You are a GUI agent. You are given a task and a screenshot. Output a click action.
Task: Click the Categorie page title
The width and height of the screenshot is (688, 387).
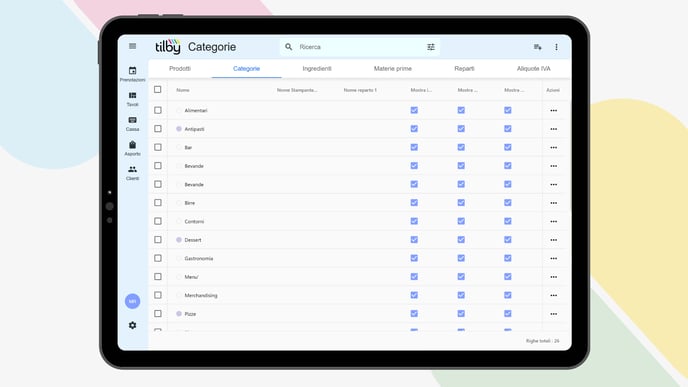[212, 47]
